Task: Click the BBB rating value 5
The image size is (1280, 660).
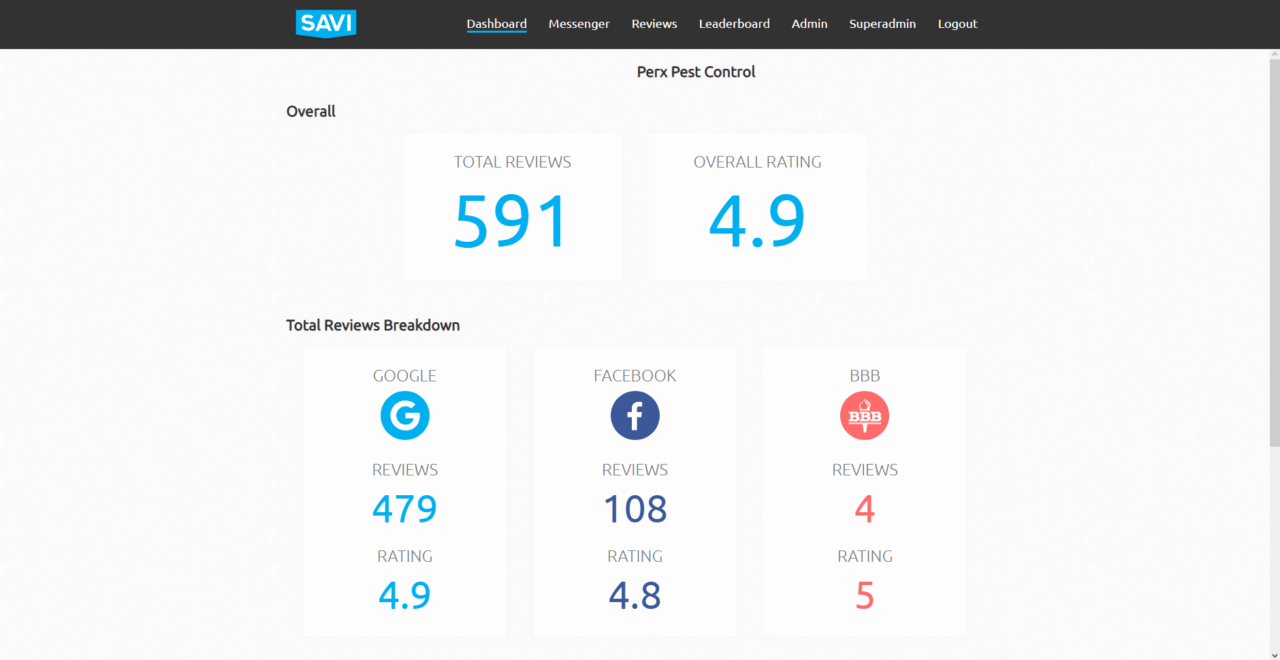Action: pyautogui.click(x=865, y=595)
